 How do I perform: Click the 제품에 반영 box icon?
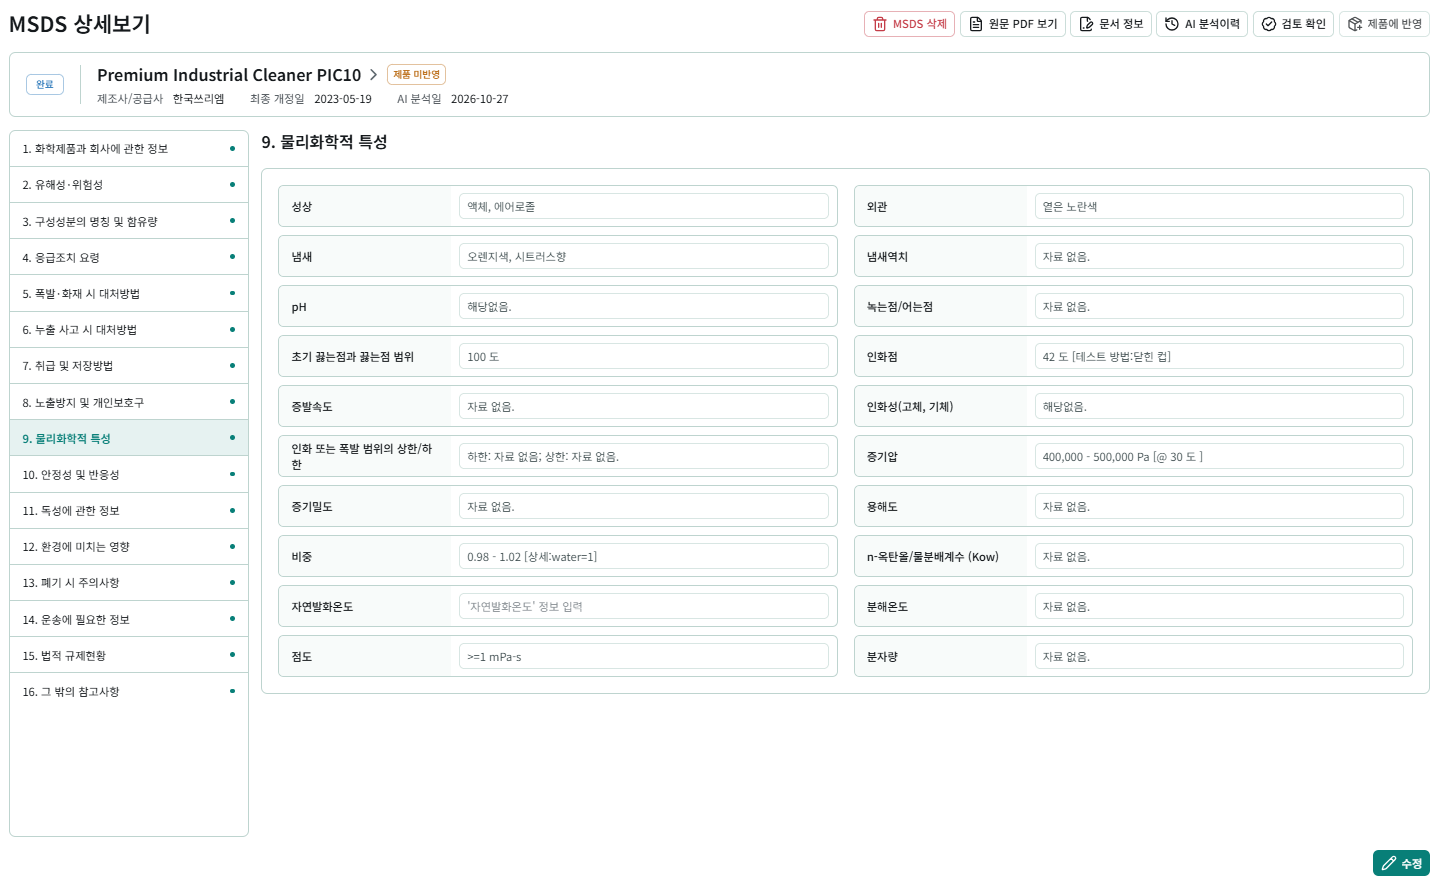[1355, 24]
